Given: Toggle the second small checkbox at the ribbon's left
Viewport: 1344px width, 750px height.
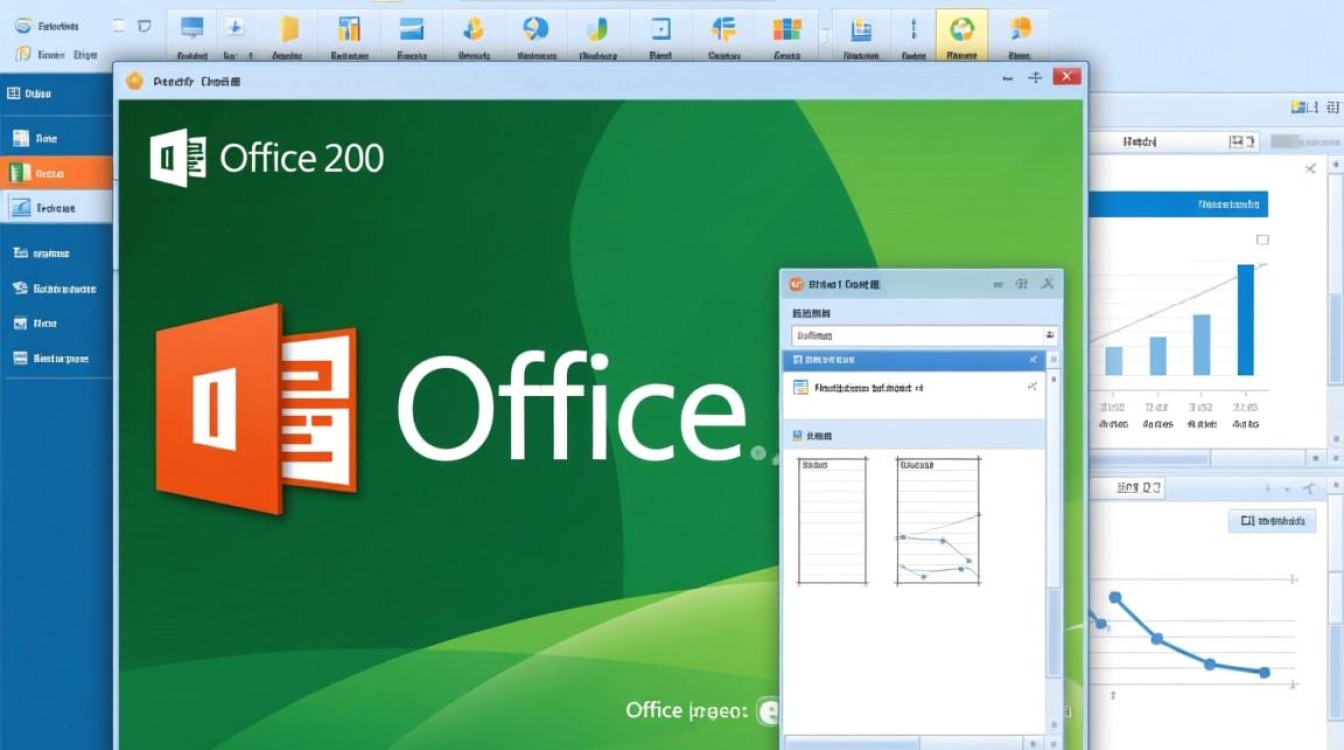Looking at the screenshot, I should click(145, 26).
